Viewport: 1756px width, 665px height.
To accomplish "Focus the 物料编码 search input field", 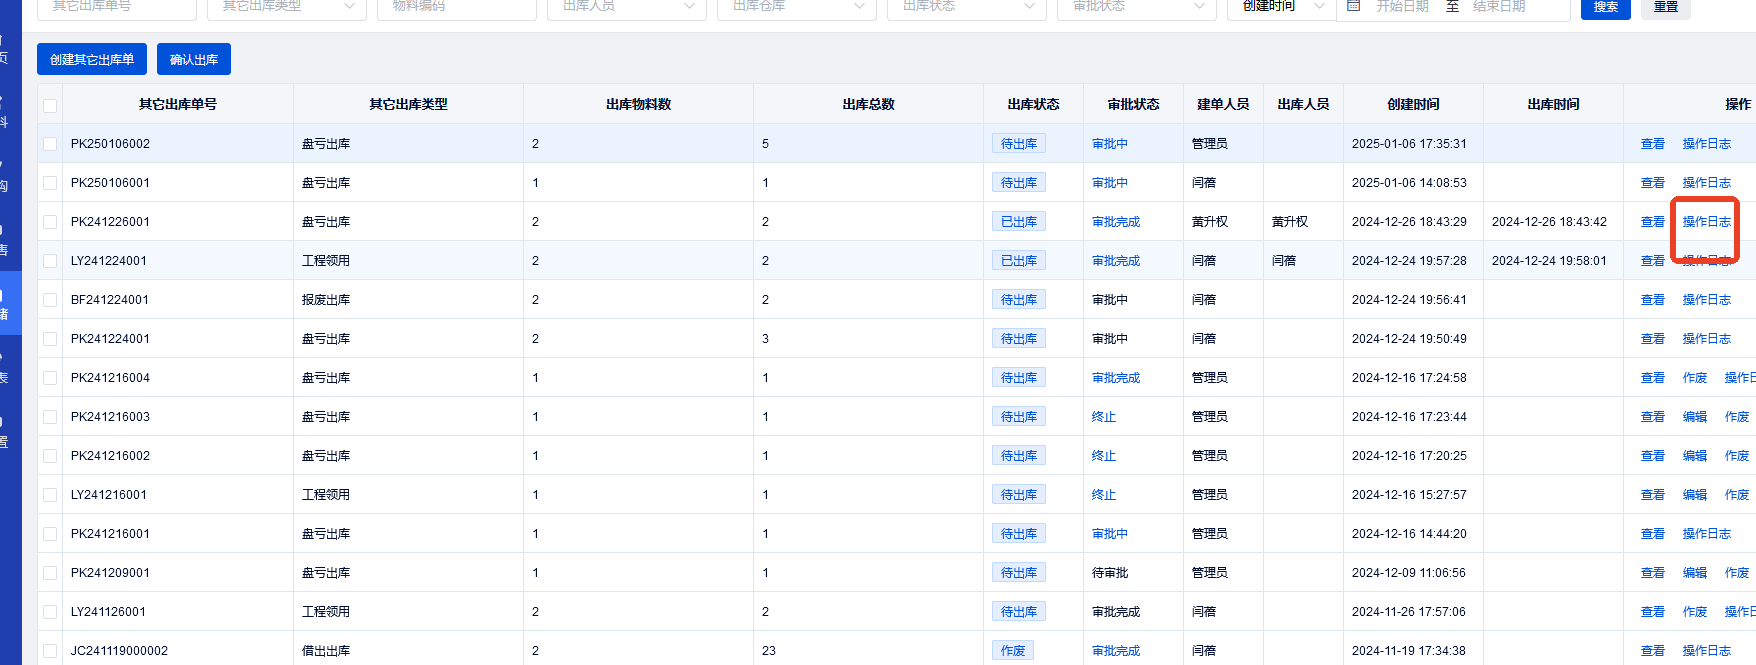I will (x=456, y=6).
